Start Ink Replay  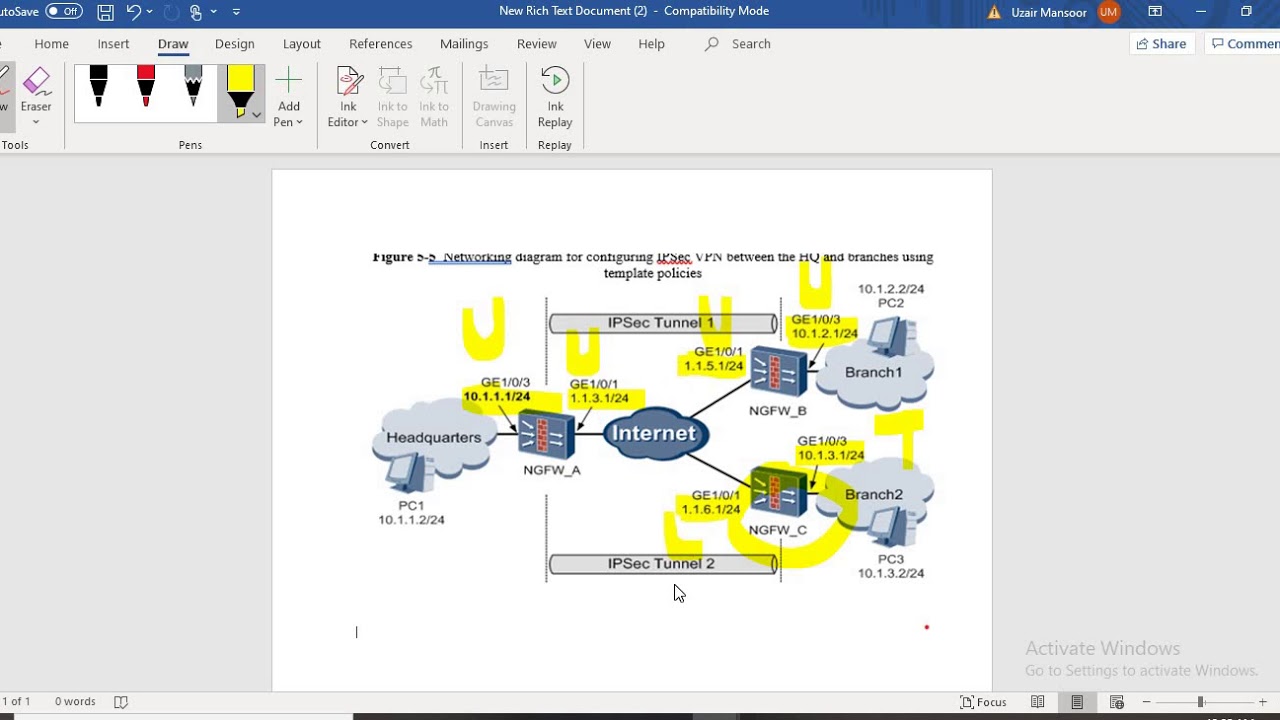(x=555, y=97)
